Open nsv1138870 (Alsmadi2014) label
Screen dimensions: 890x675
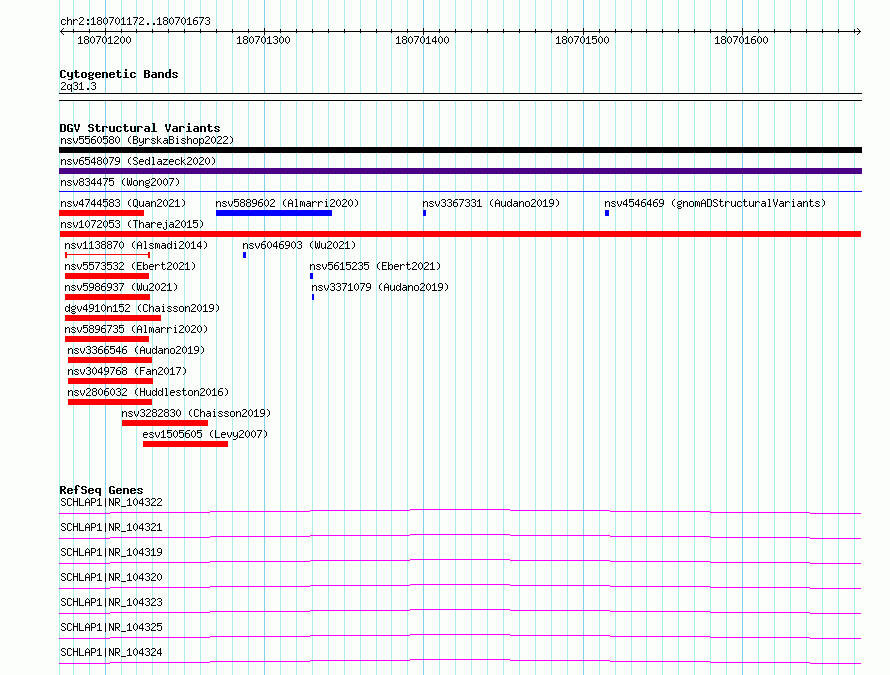click(x=136, y=245)
